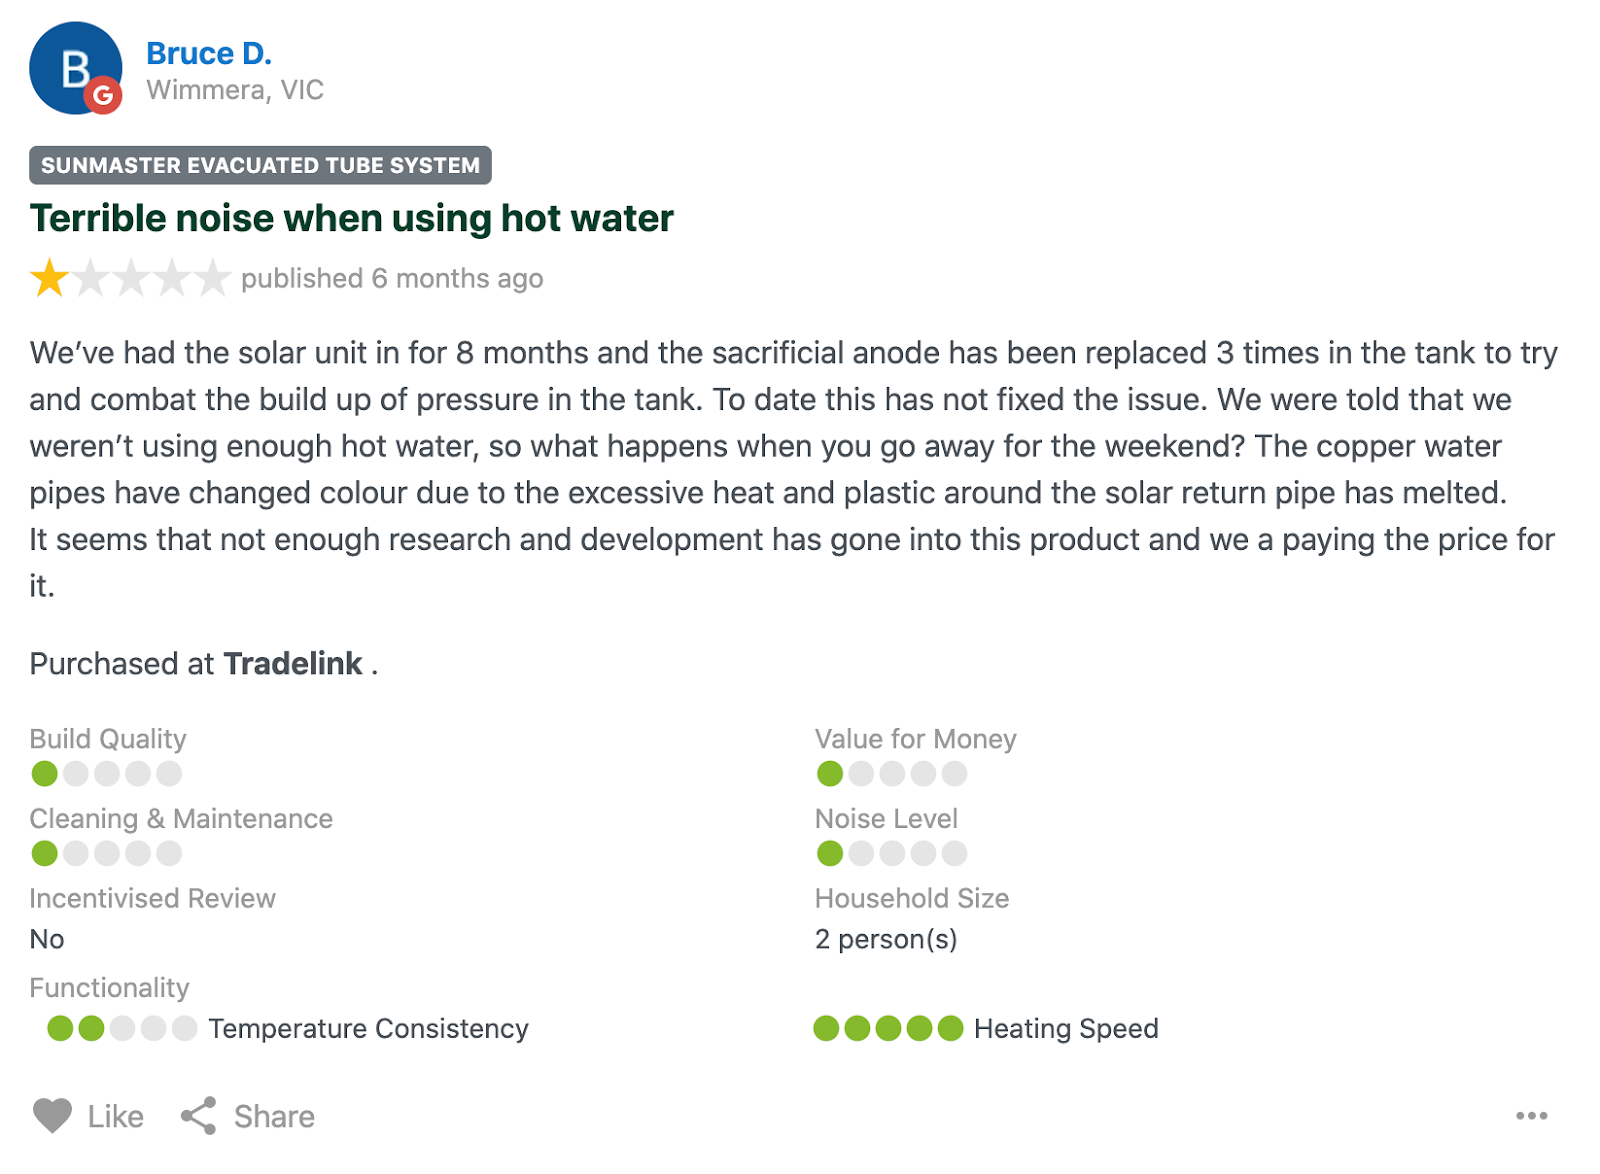Click the green Value for Money dot
Image resolution: width=1600 pixels, height=1174 pixels.
pyautogui.click(x=829, y=773)
